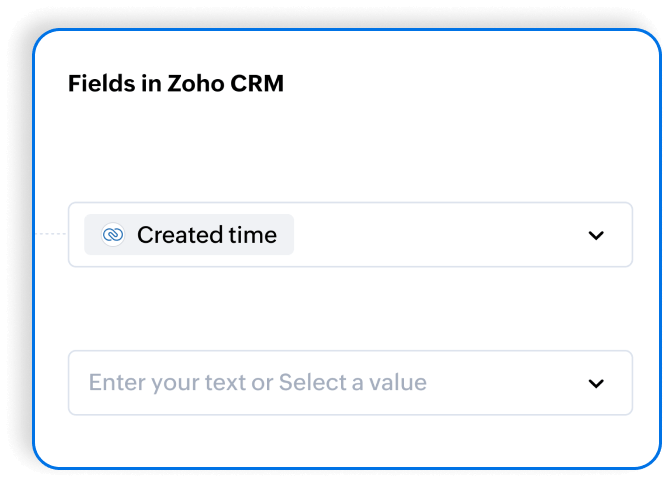Open the value dropdown chevron arrow
The image size is (670, 482).
[x=596, y=383]
